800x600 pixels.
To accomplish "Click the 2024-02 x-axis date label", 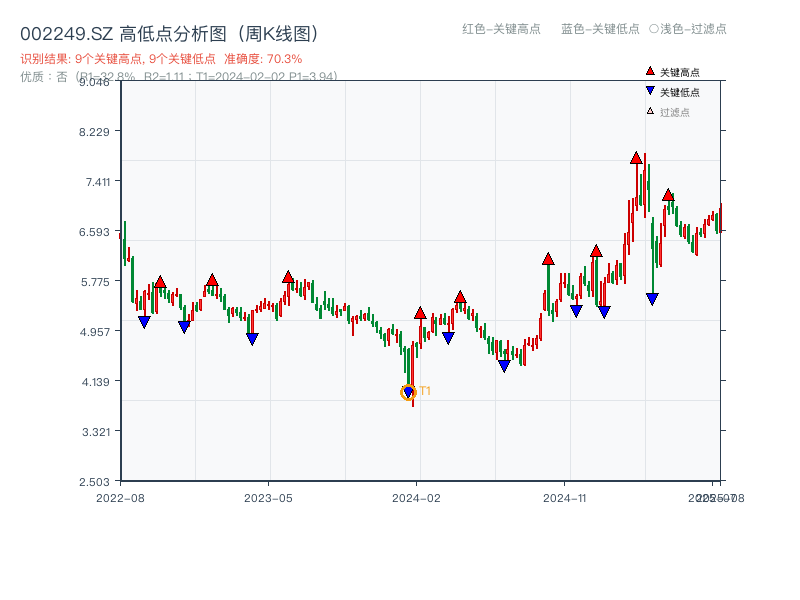I will [x=417, y=497].
